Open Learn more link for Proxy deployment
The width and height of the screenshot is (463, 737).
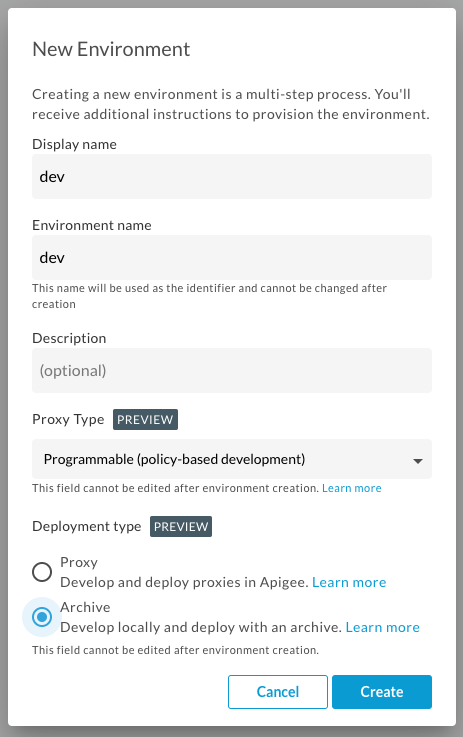click(x=349, y=582)
